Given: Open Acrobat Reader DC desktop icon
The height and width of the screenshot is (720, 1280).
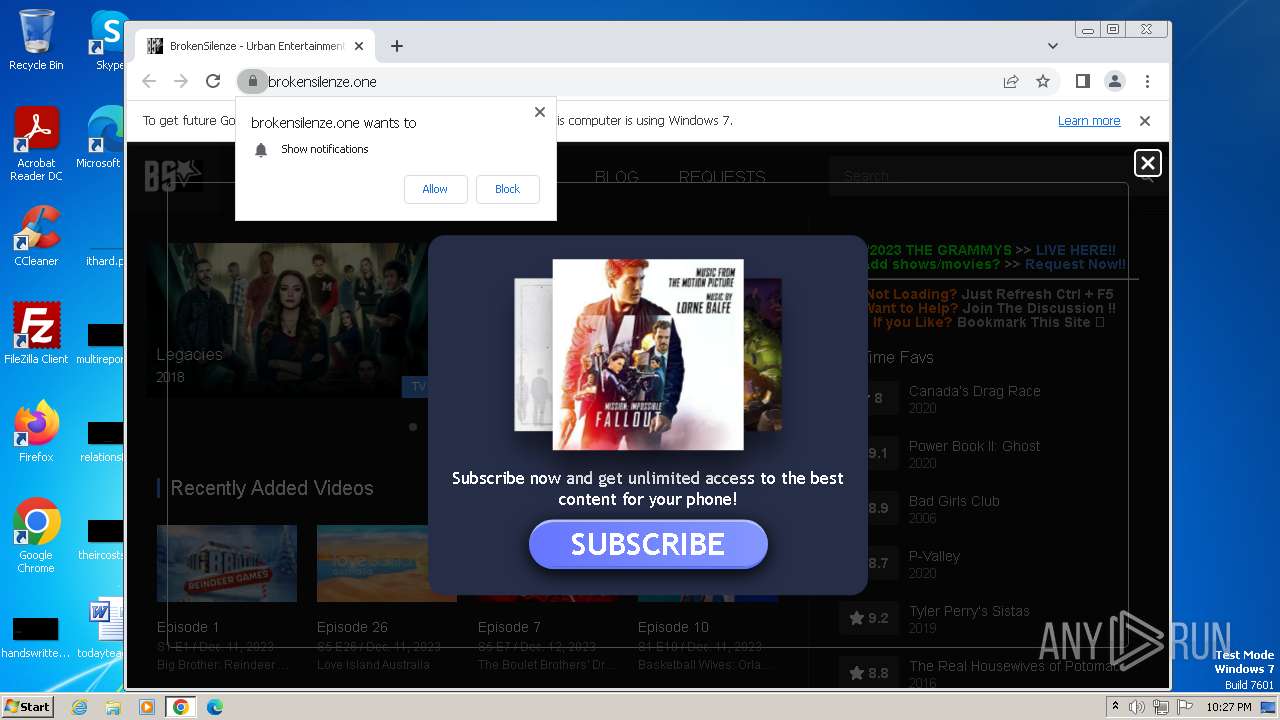Looking at the screenshot, I should coord(36,144).
